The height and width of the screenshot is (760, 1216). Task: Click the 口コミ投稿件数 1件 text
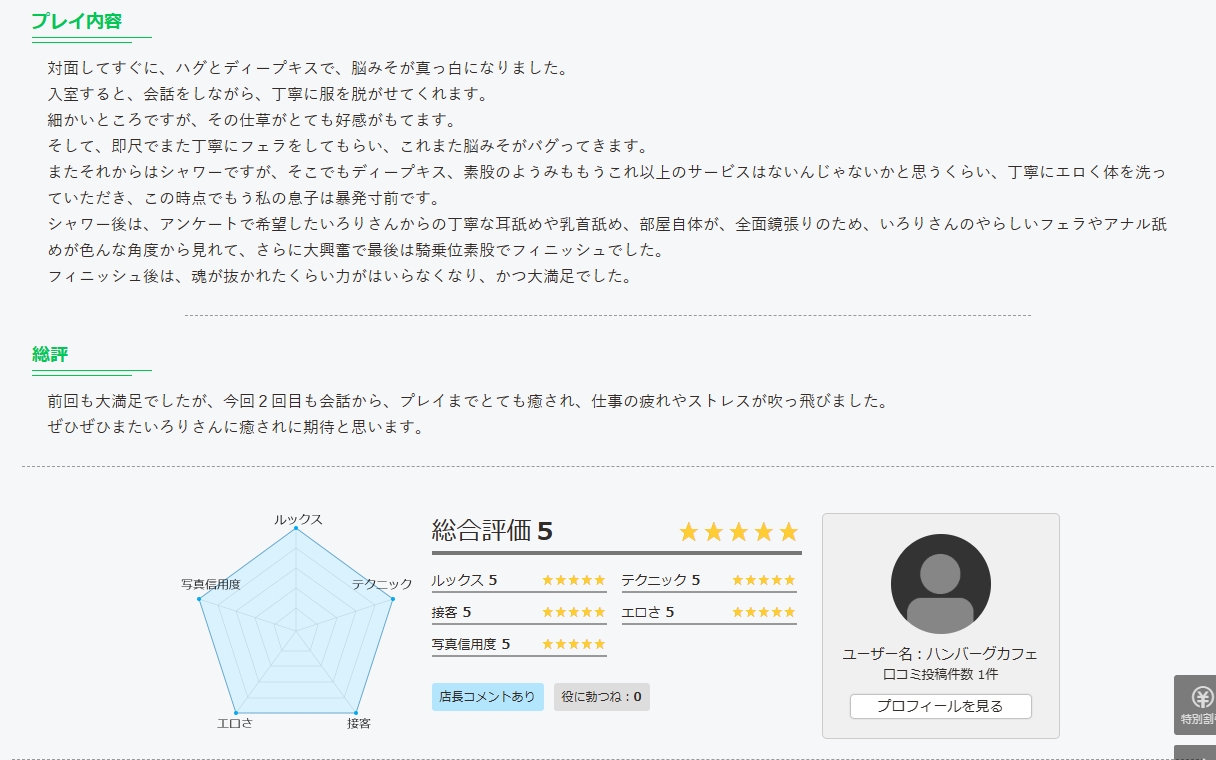tap(940, 675)
